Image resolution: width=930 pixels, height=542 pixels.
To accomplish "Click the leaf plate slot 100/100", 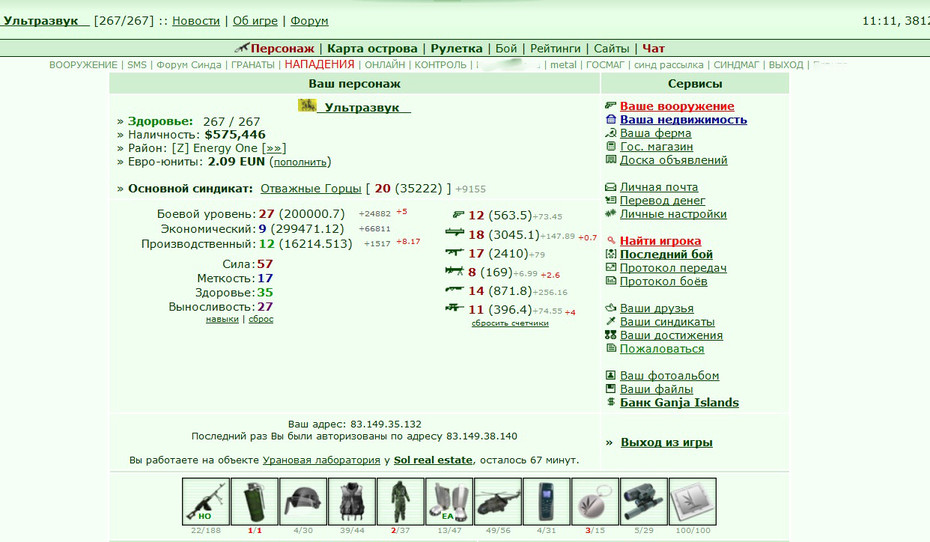I will pos(692,502).
